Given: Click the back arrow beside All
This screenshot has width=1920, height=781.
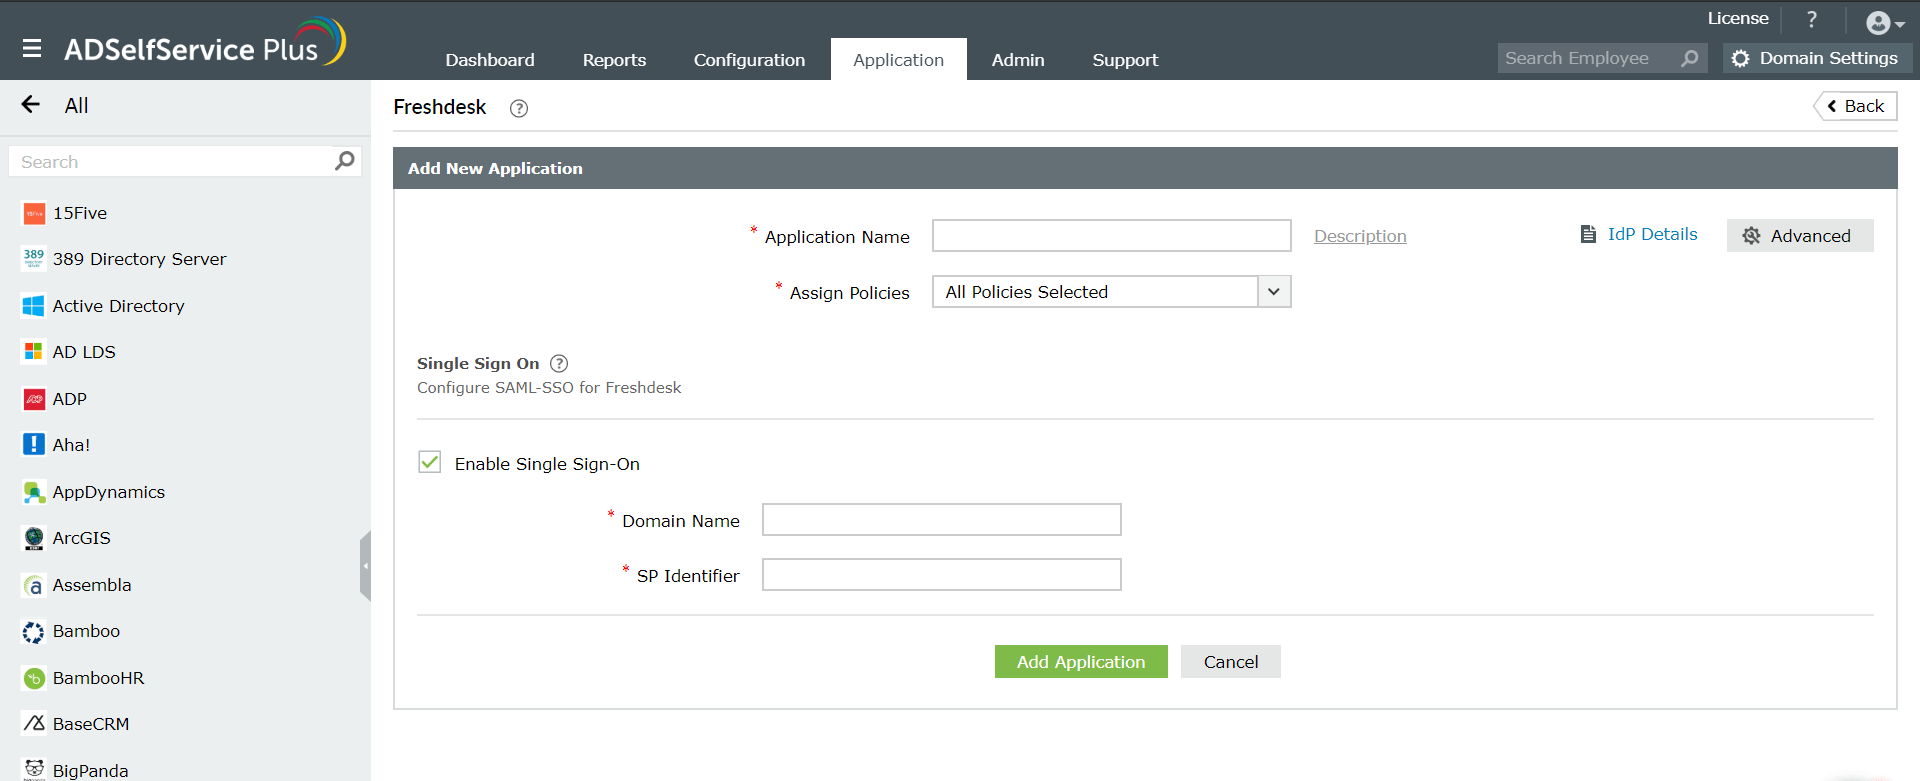Looking at the screenshot, I should pos(31,105).
